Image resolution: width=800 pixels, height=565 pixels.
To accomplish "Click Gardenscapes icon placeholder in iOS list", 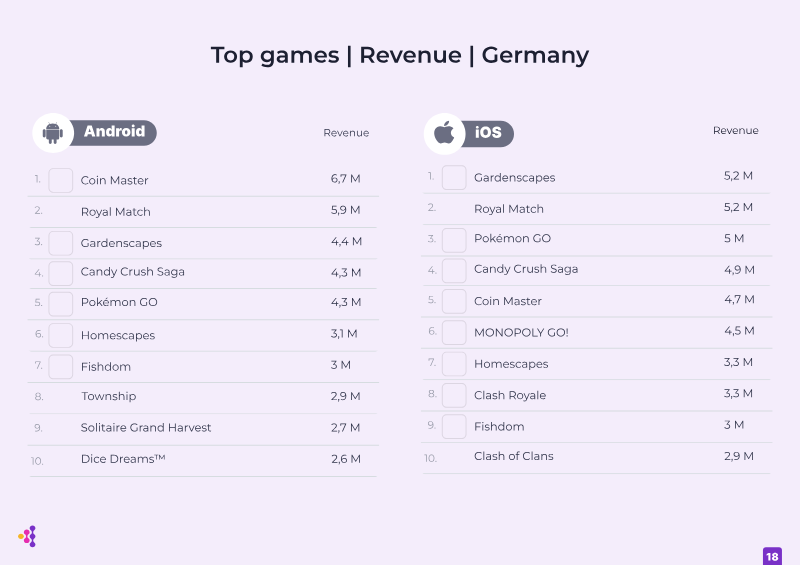I will click(454, 178).
